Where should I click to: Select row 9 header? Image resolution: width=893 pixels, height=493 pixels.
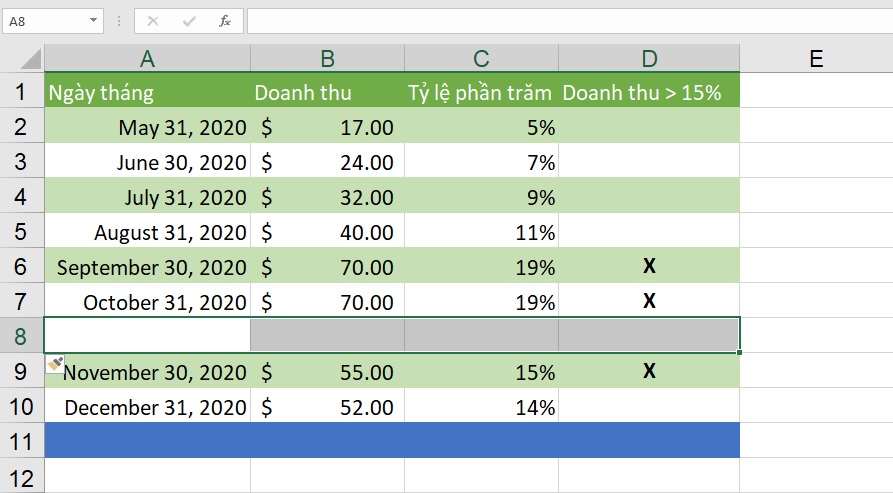click(x=22, y=371)
